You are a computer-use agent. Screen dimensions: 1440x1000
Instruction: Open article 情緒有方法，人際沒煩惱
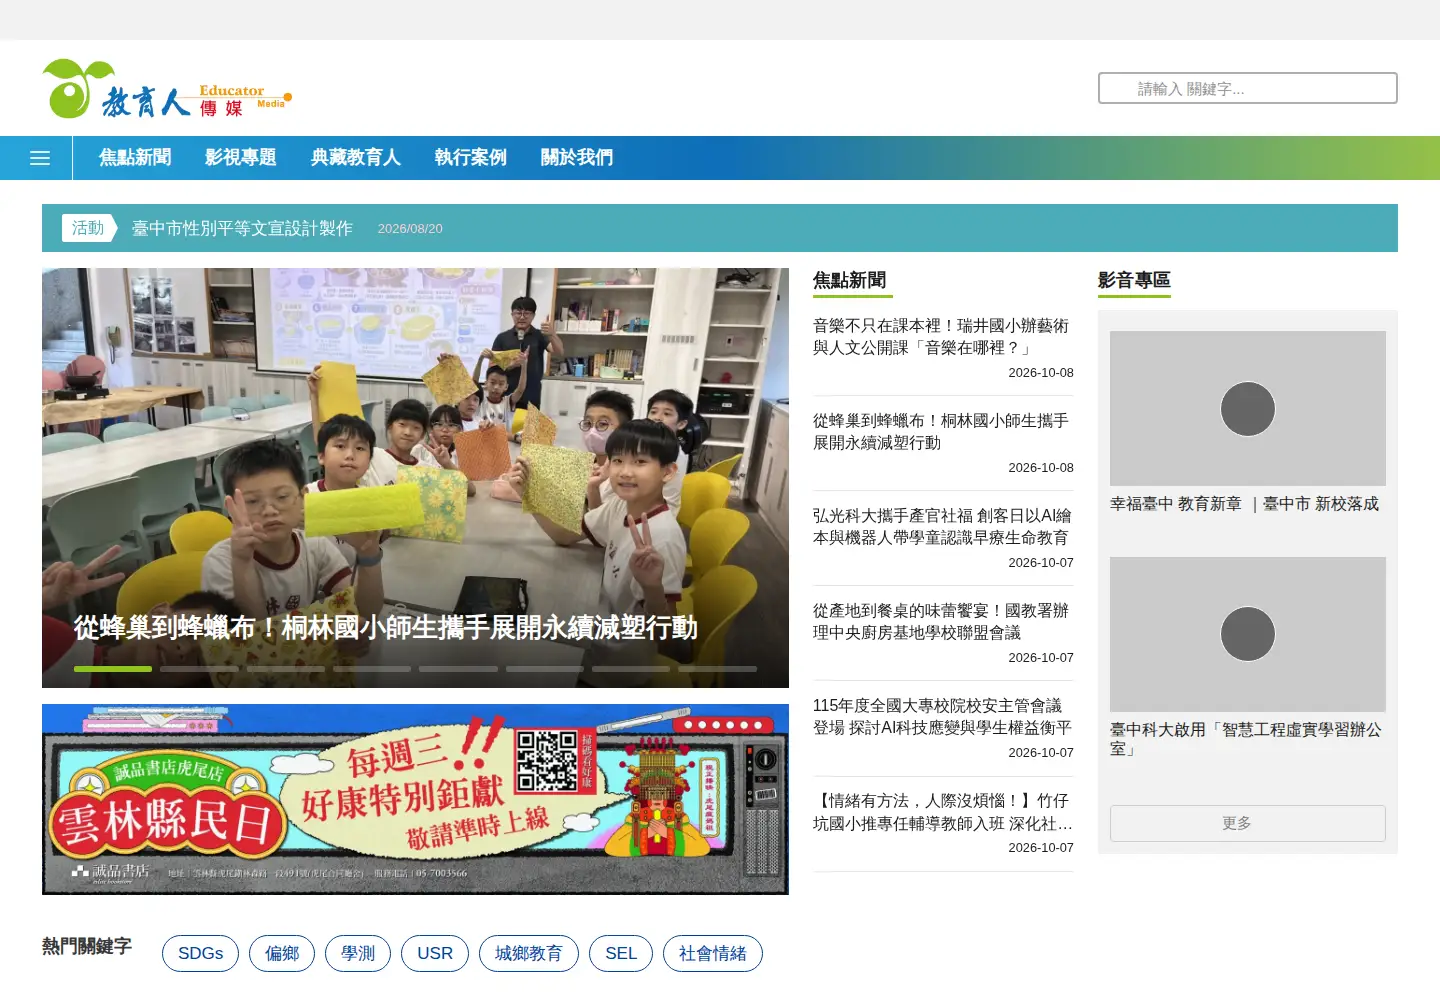point(943,812)
